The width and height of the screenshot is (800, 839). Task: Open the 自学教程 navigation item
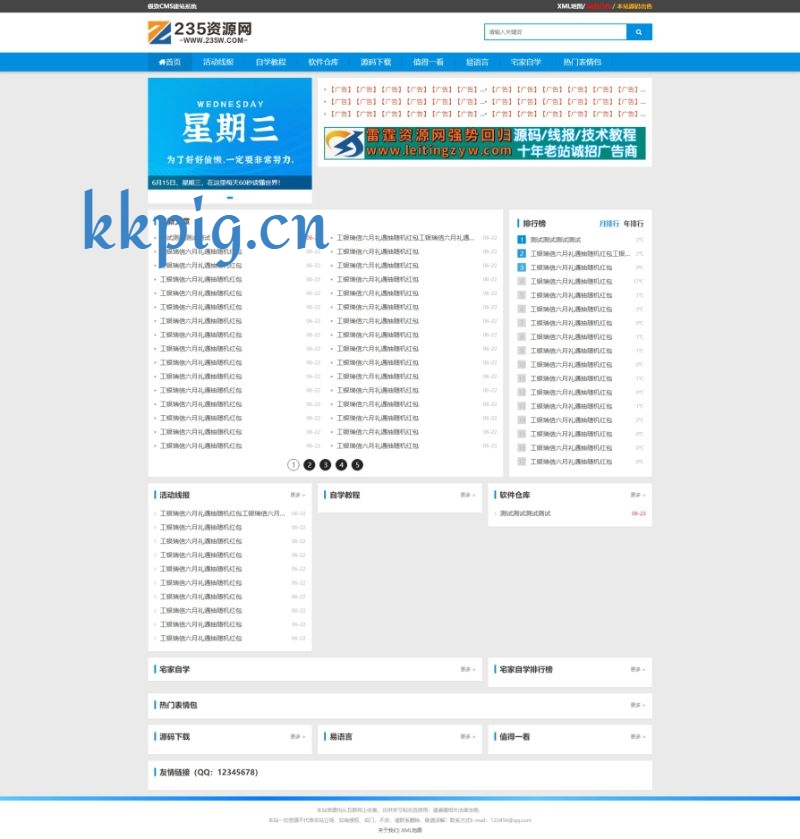coord(271,62)
